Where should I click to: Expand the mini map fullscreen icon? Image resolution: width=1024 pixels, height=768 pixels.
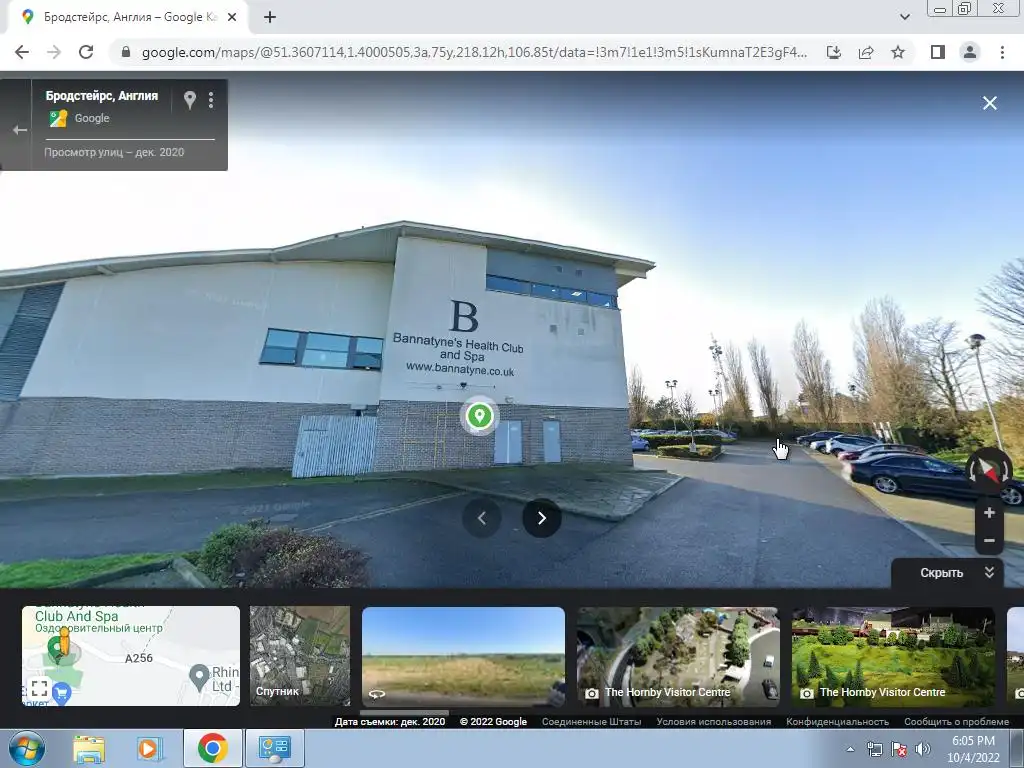pos(39,688)
